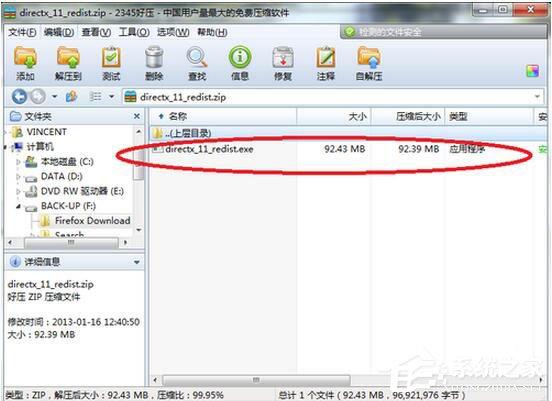
Task: Expand the 本地磁盘 (C:) tree node
Action: (18, 162)
